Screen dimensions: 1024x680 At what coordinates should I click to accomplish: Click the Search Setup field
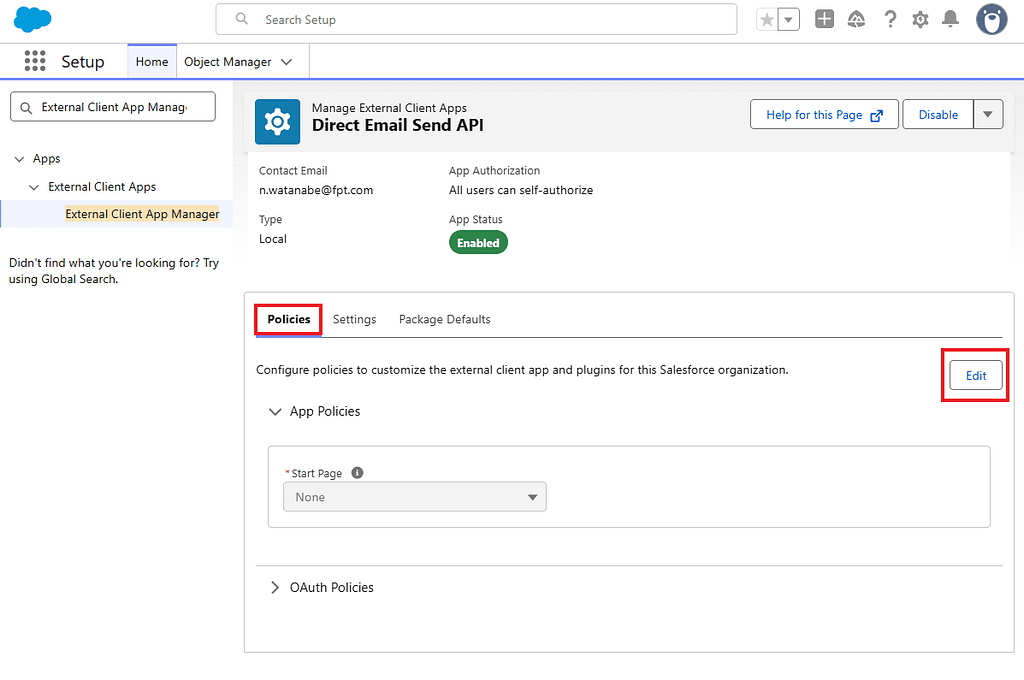click(x=476, y=20)
